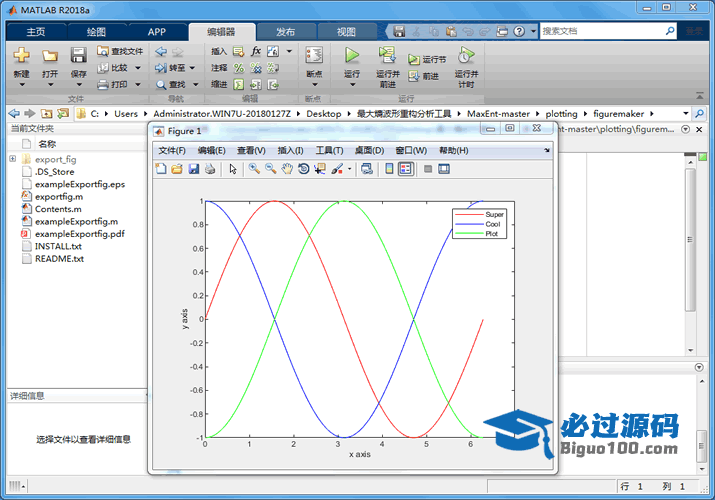Click Show Plot Tools and Dock icon

coord(444,169)
